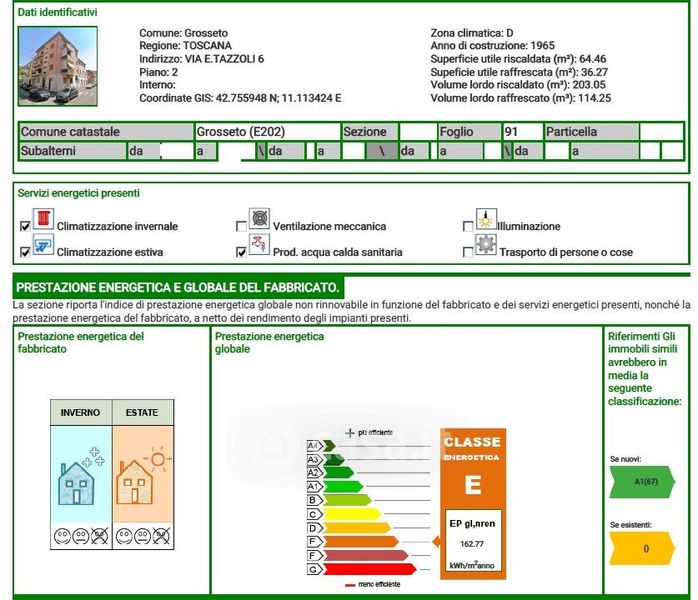
Task: Click the 'meno efficiente' legend label
Action: (379, 584)
